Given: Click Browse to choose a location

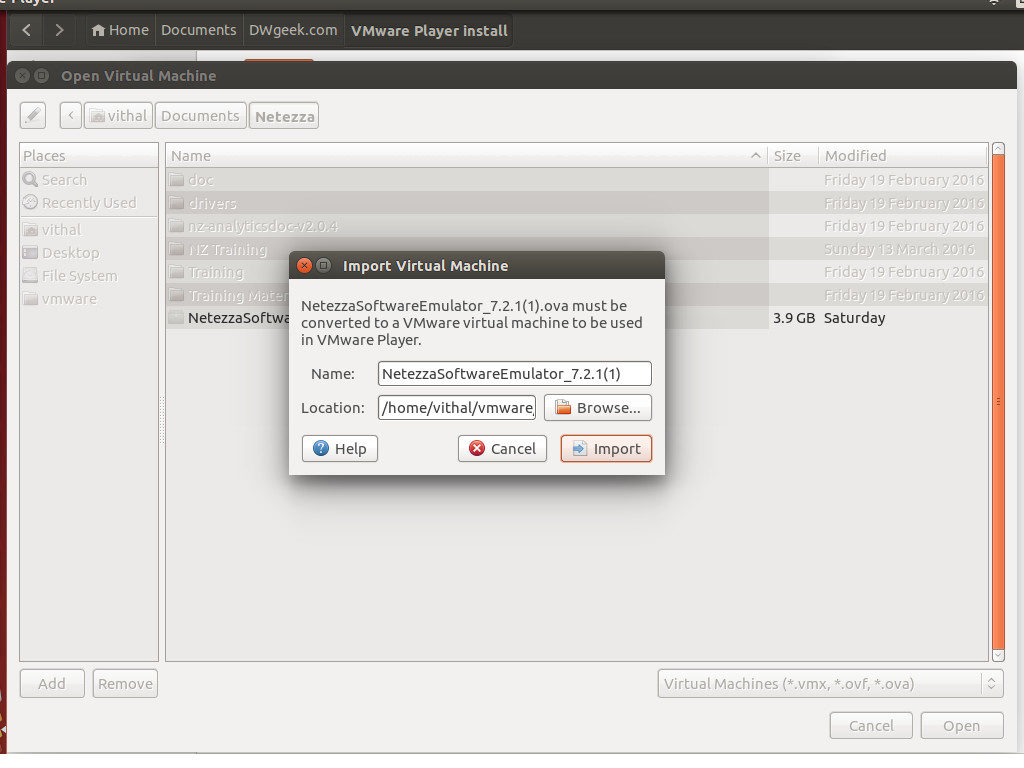Looking at the screenshot, I should coord(598,408).
